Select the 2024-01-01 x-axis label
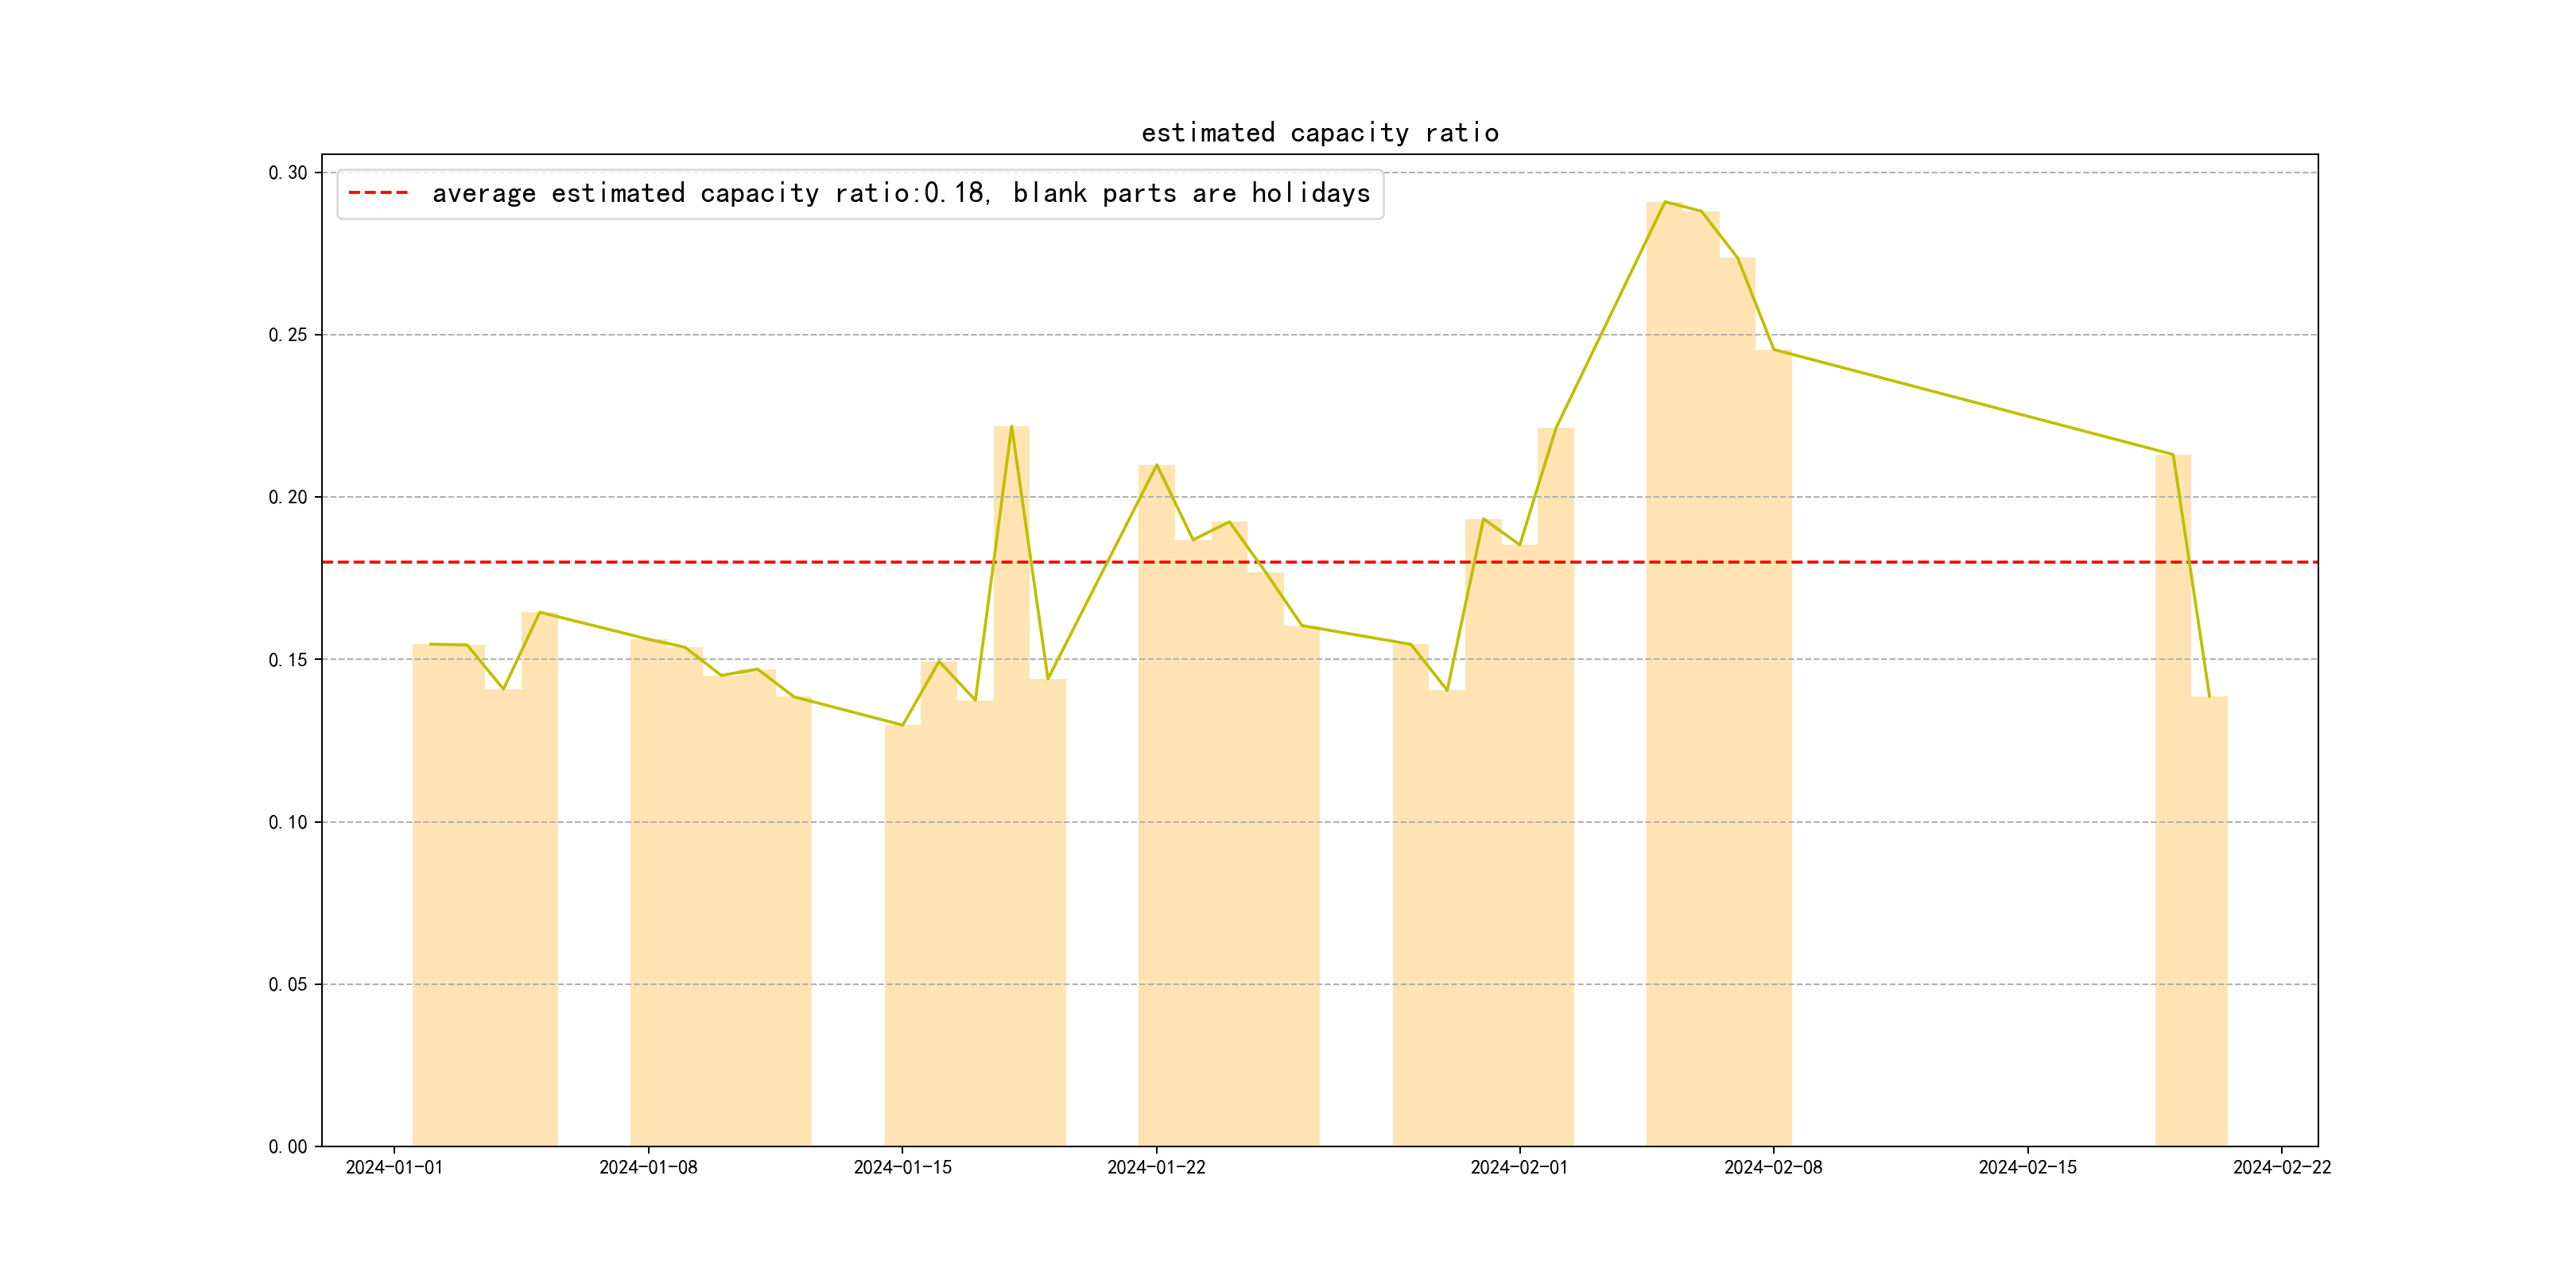The height and width of the screenshot is (1288, 2576). tap(394, 1168)
